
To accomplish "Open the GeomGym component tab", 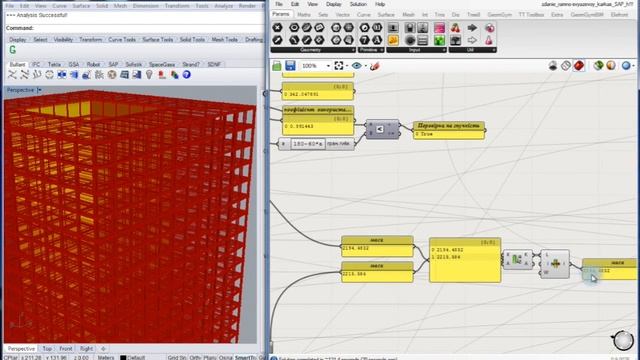I will click(x=500, y=14).
